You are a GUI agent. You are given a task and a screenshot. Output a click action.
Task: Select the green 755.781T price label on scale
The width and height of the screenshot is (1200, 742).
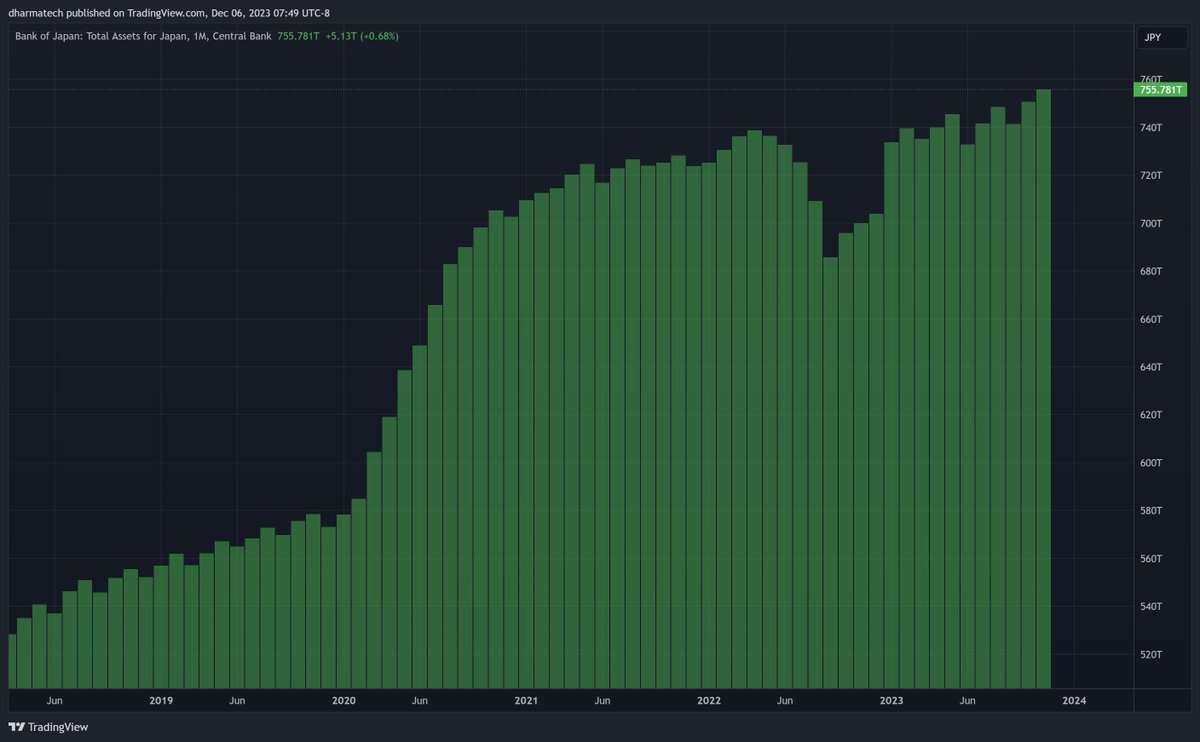click(x=1160, y=90)
